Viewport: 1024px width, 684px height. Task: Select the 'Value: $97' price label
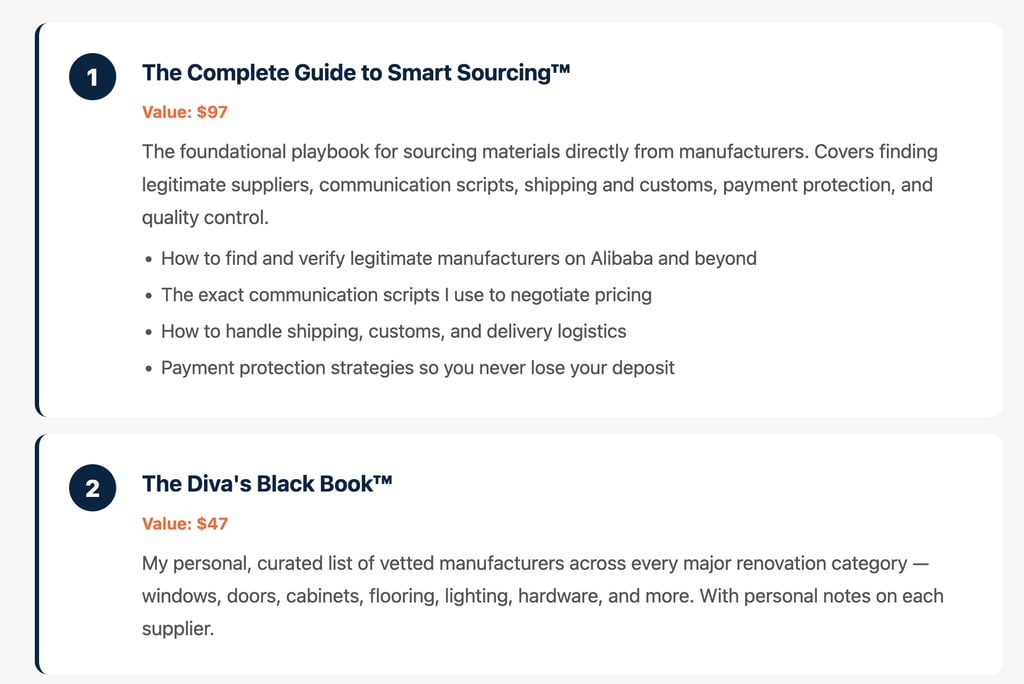tap(185, 112)
